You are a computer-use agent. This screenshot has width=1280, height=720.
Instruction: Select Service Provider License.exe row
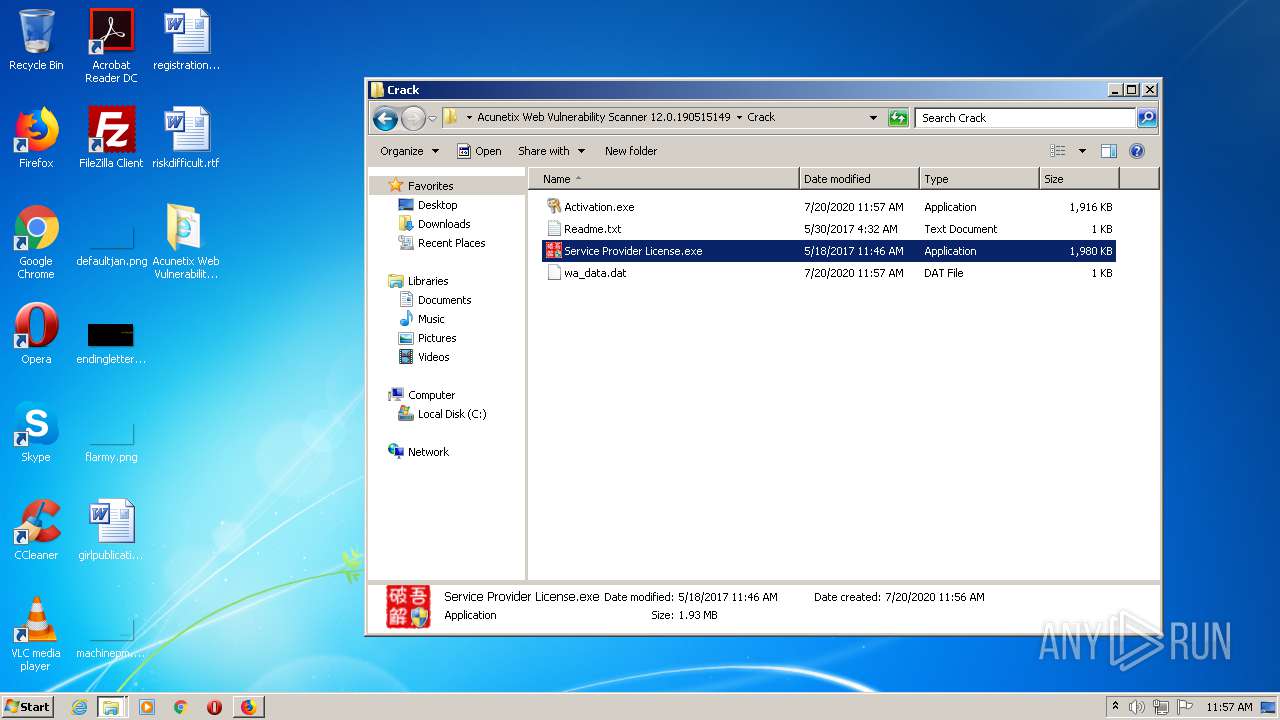point(829,251)
